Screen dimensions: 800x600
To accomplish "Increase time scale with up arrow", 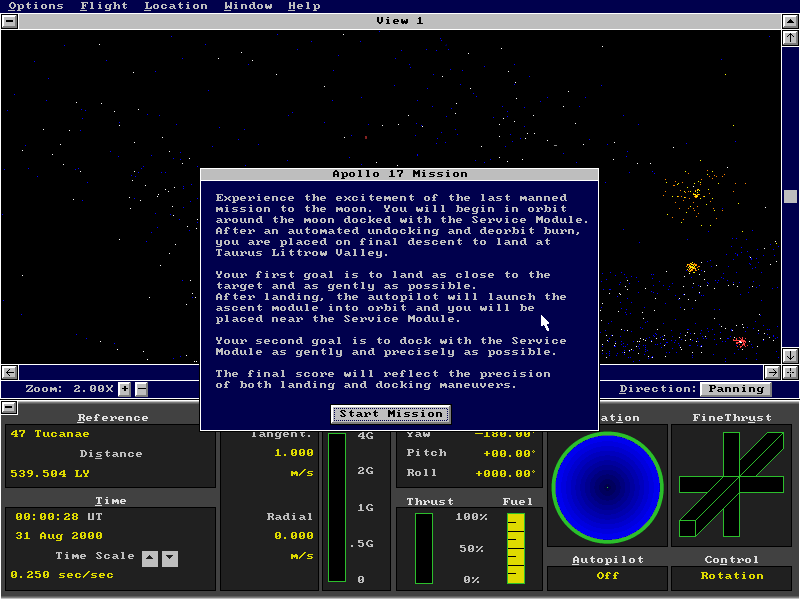I will (149, 558).
